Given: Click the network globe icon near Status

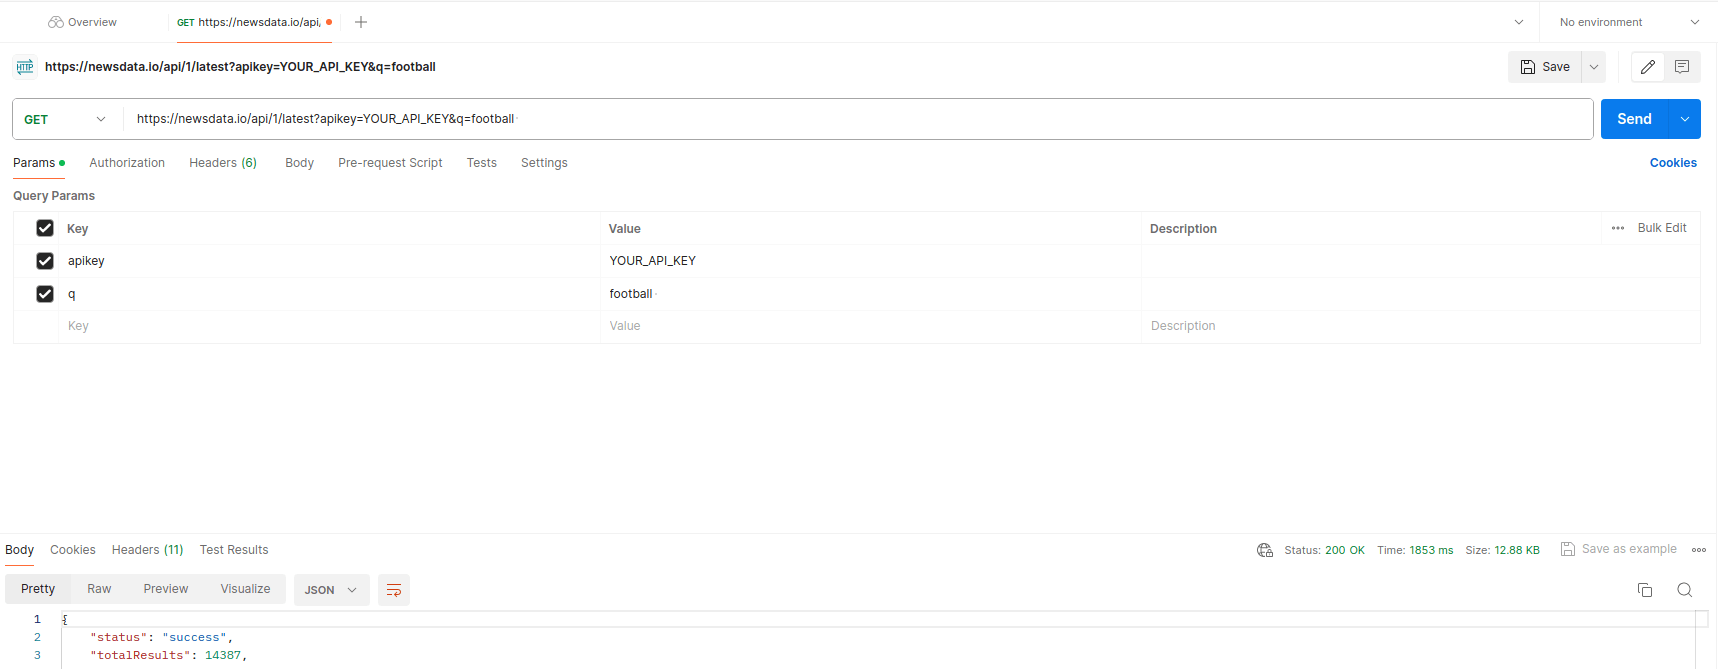Looking at the screenshot, I should tap(1265, 550).
